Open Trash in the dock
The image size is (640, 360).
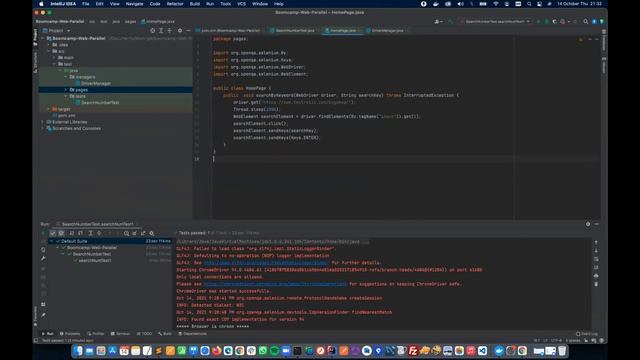(562, 351)
